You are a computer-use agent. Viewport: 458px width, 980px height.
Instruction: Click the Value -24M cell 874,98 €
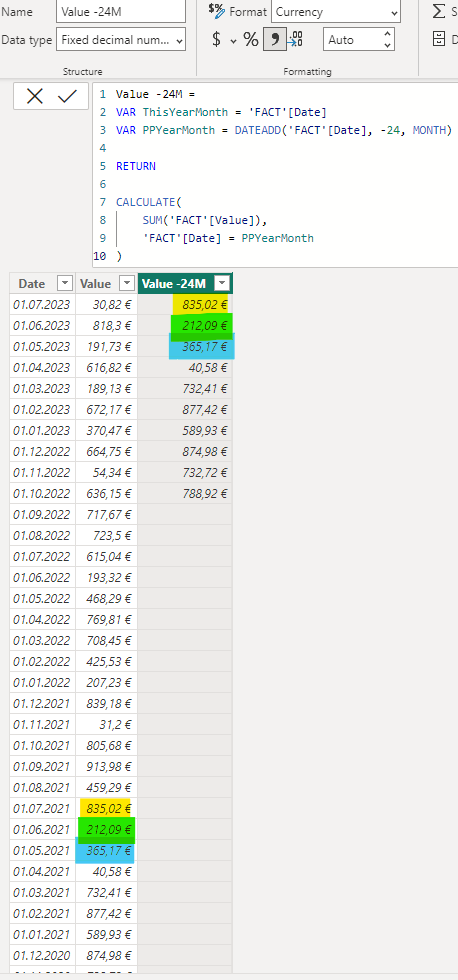[185, 451]
